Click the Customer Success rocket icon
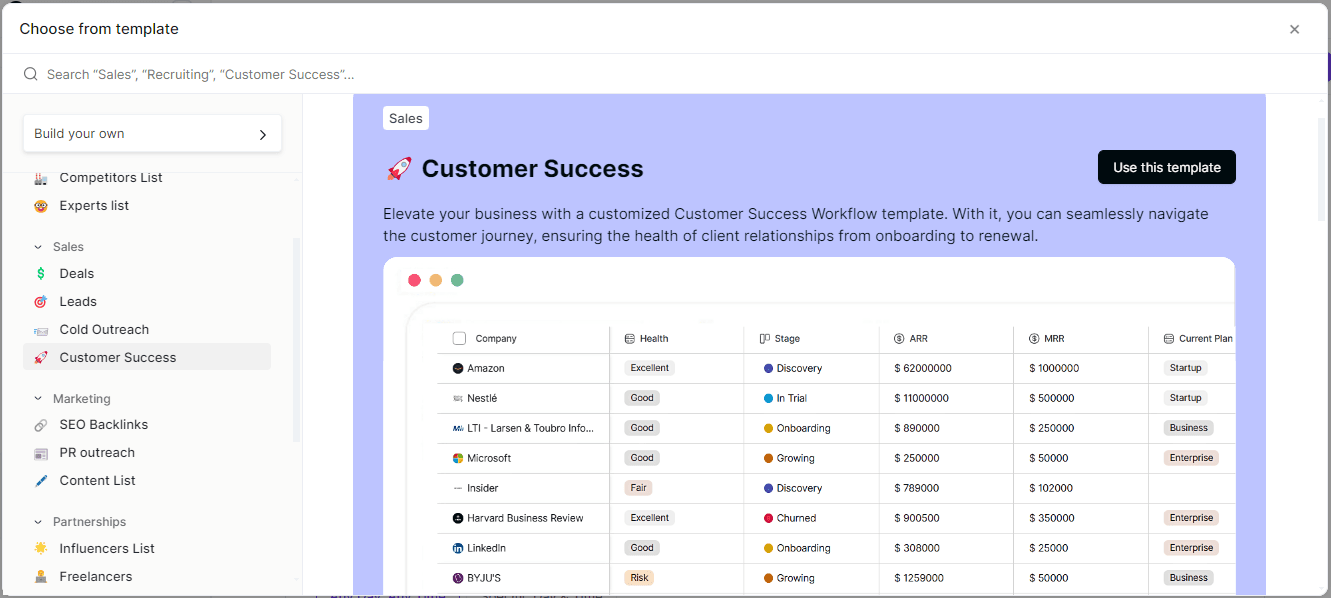This screenshot has width=1331, height=598. tap(42, 357)
